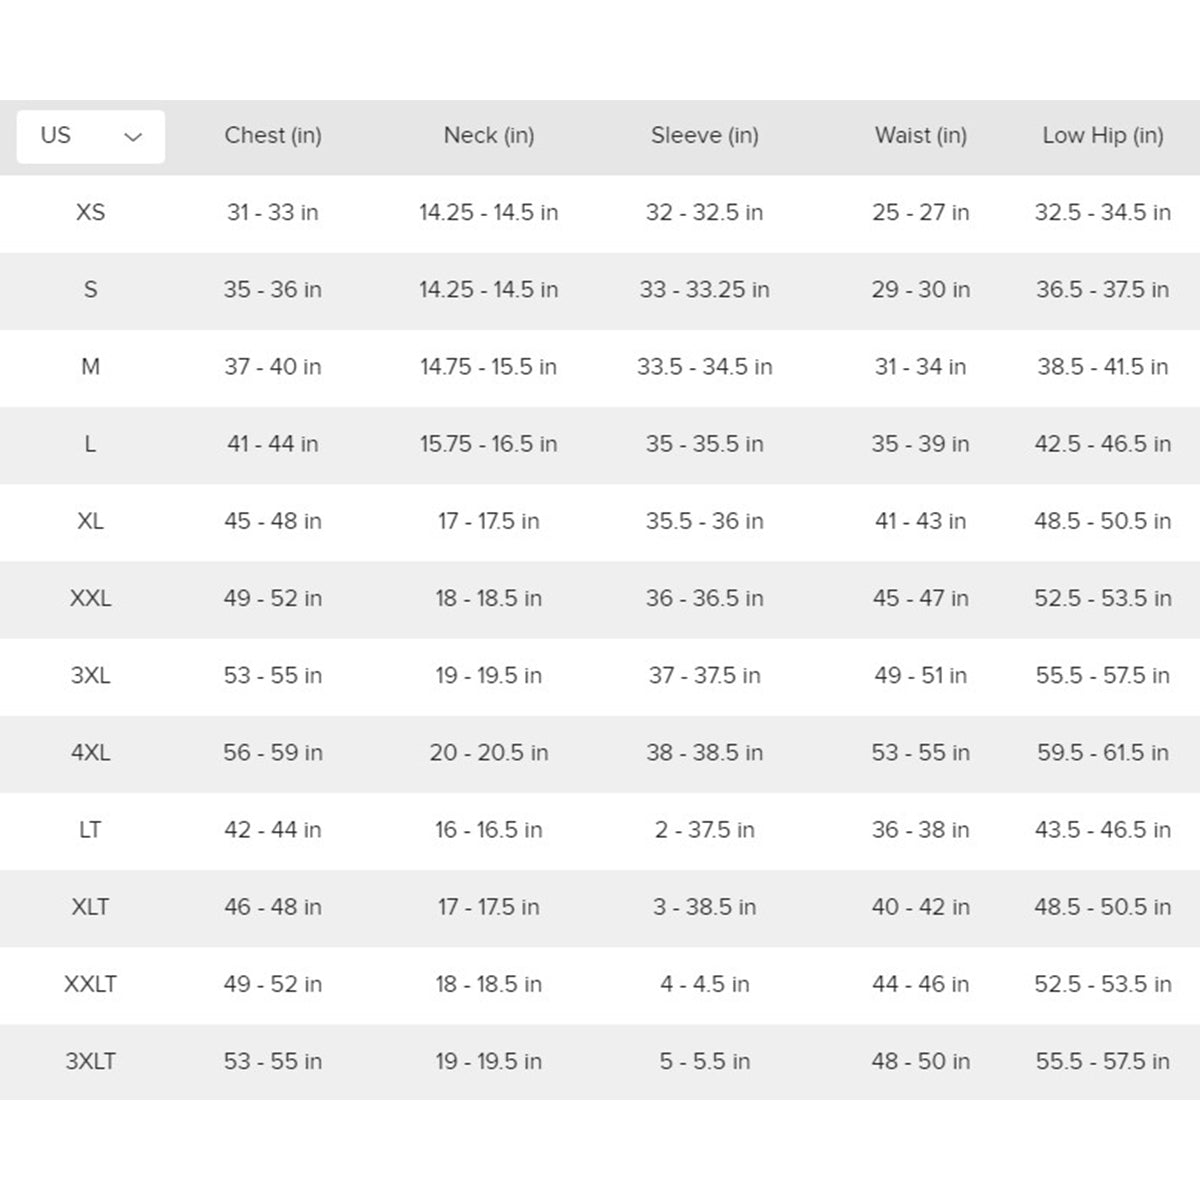This screenshot has height=1200, width=1200.
Task: Click the Waist (in) column header
Action: pos(921,135)
